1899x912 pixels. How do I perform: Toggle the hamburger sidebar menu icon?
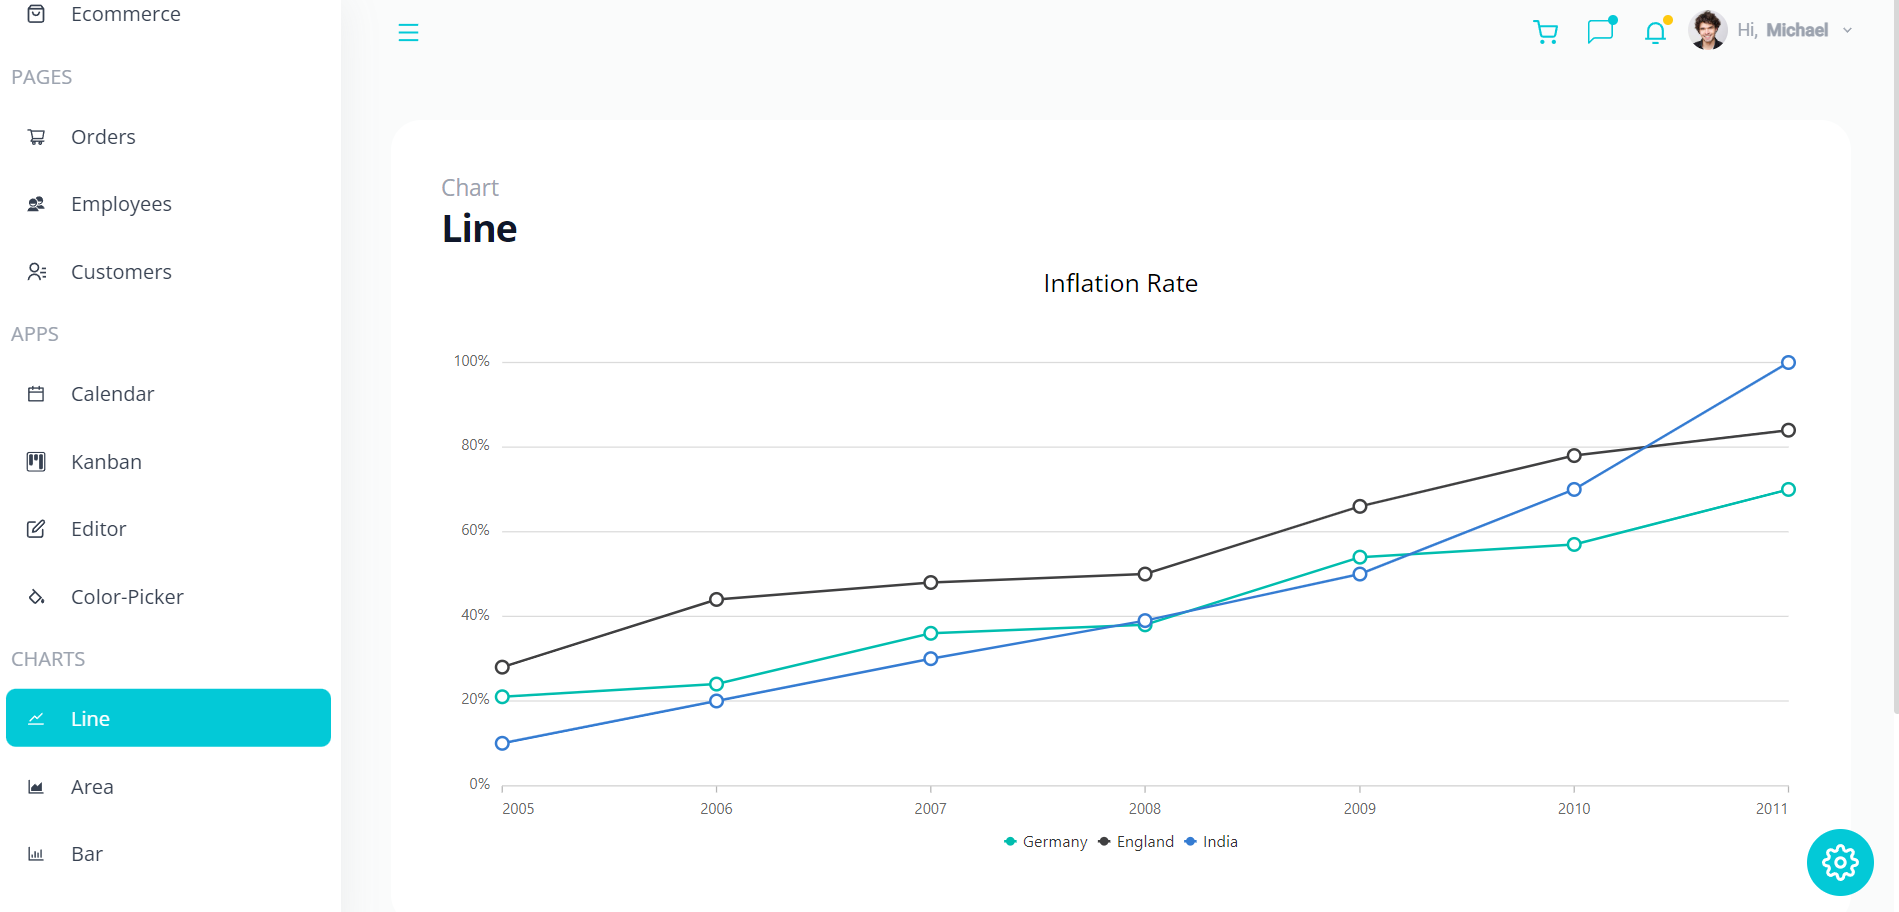[408, 33]
